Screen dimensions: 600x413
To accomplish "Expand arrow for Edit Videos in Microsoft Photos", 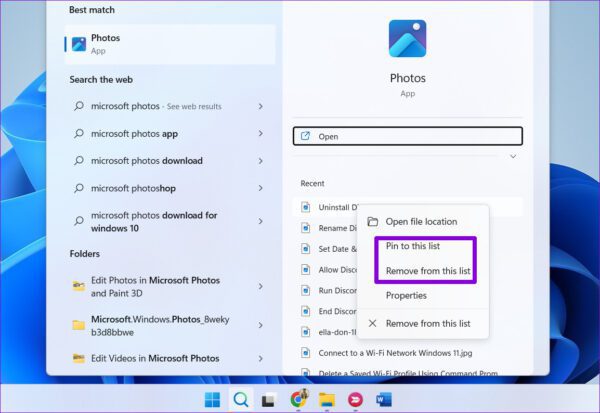I will [261, 358].
